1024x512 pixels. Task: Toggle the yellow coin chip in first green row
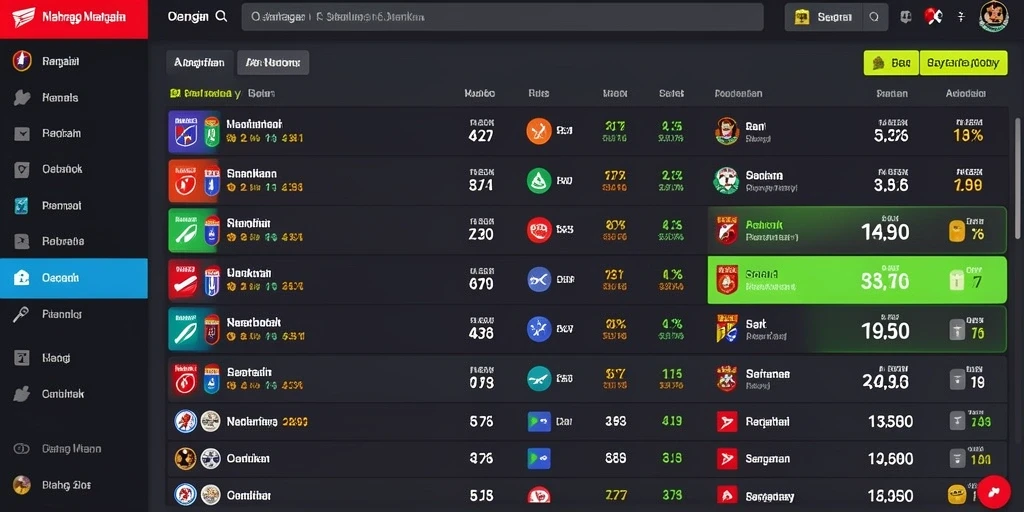(x=956, y=231)
